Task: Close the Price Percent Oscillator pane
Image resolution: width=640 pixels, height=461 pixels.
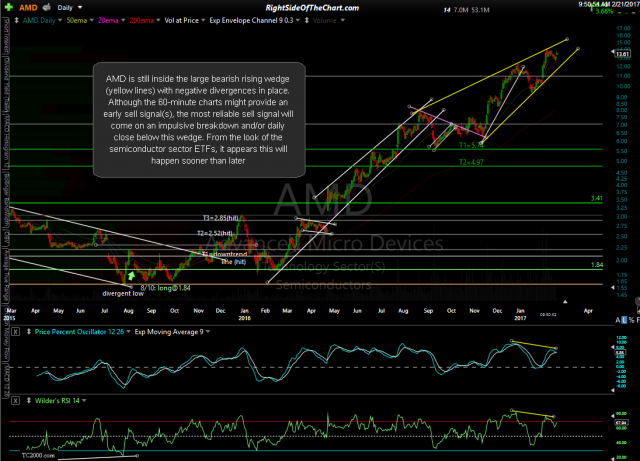Action: (15, 332)
